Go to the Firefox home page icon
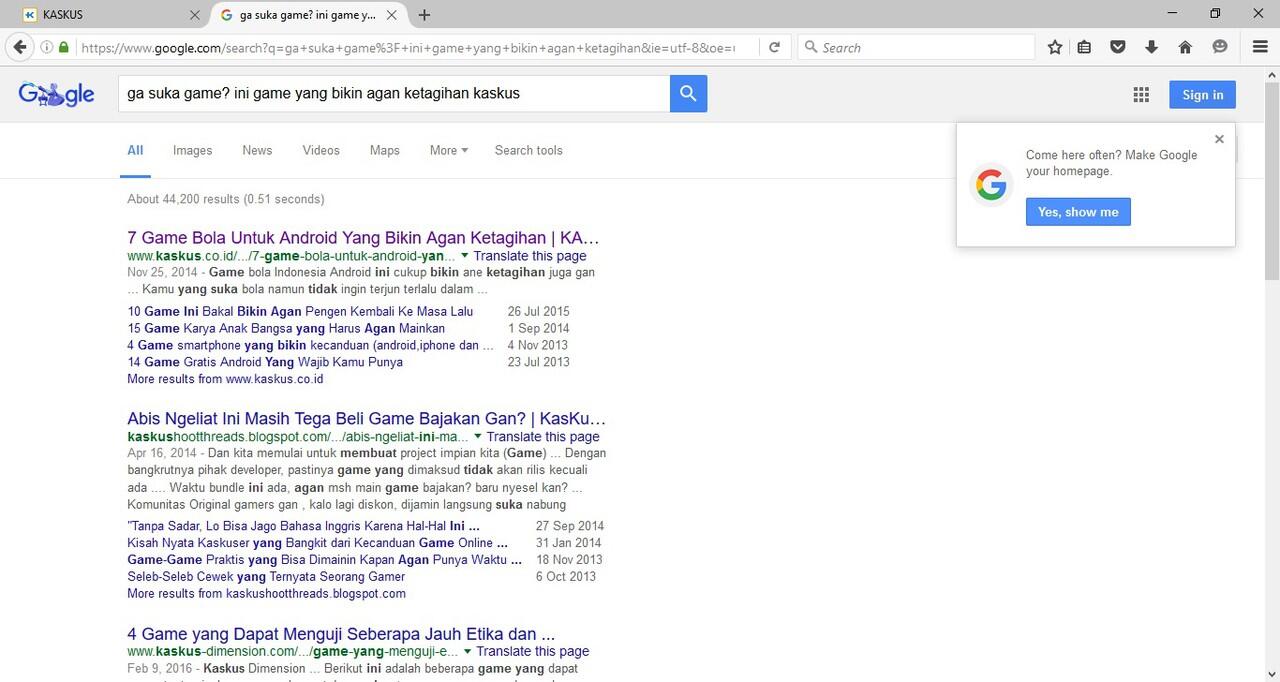 (x=1185, y=47)
